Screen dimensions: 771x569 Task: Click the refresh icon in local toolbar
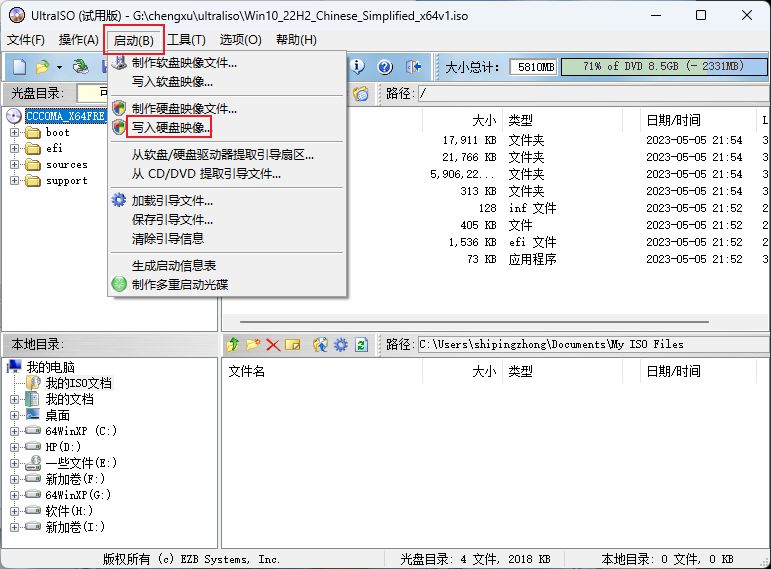tap(361, 345)
